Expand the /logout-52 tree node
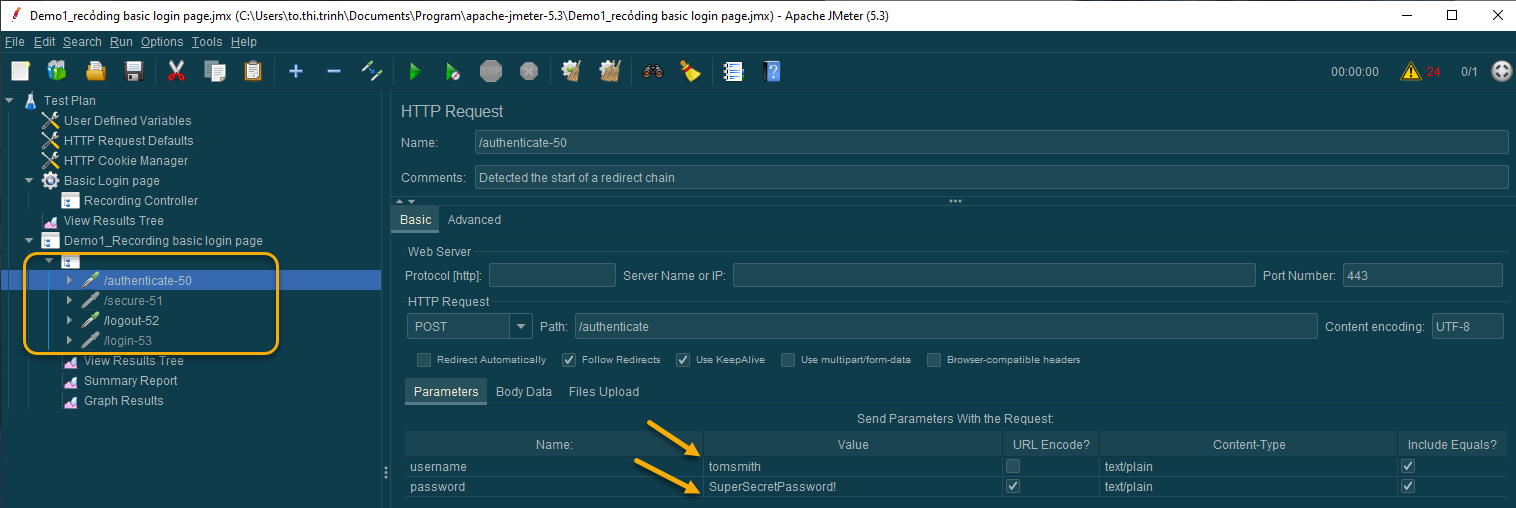 (x=69, y=321)
